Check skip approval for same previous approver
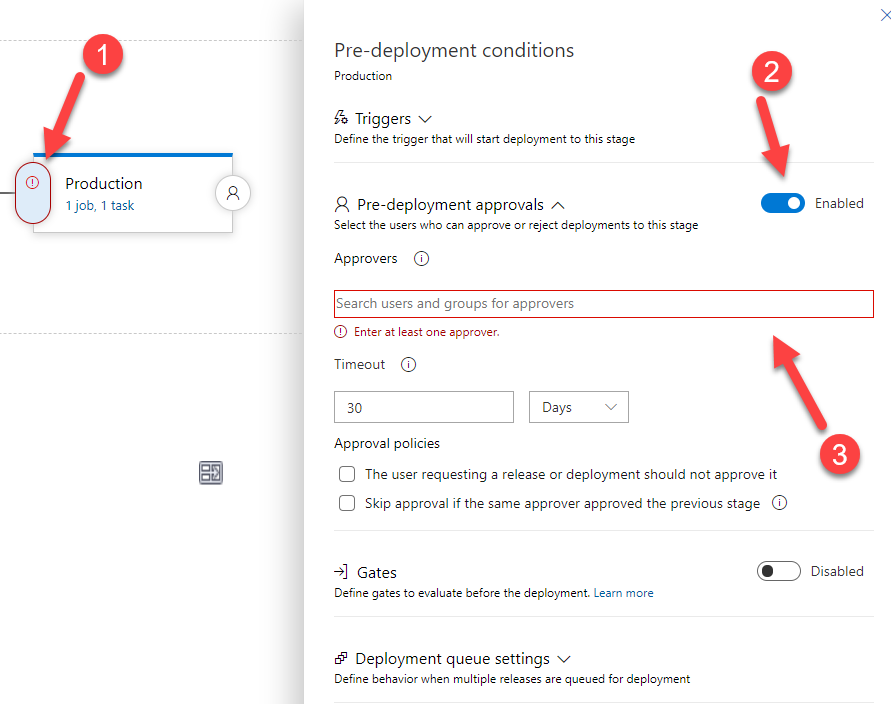The image size is (891, 704). [x=346, y=503]
